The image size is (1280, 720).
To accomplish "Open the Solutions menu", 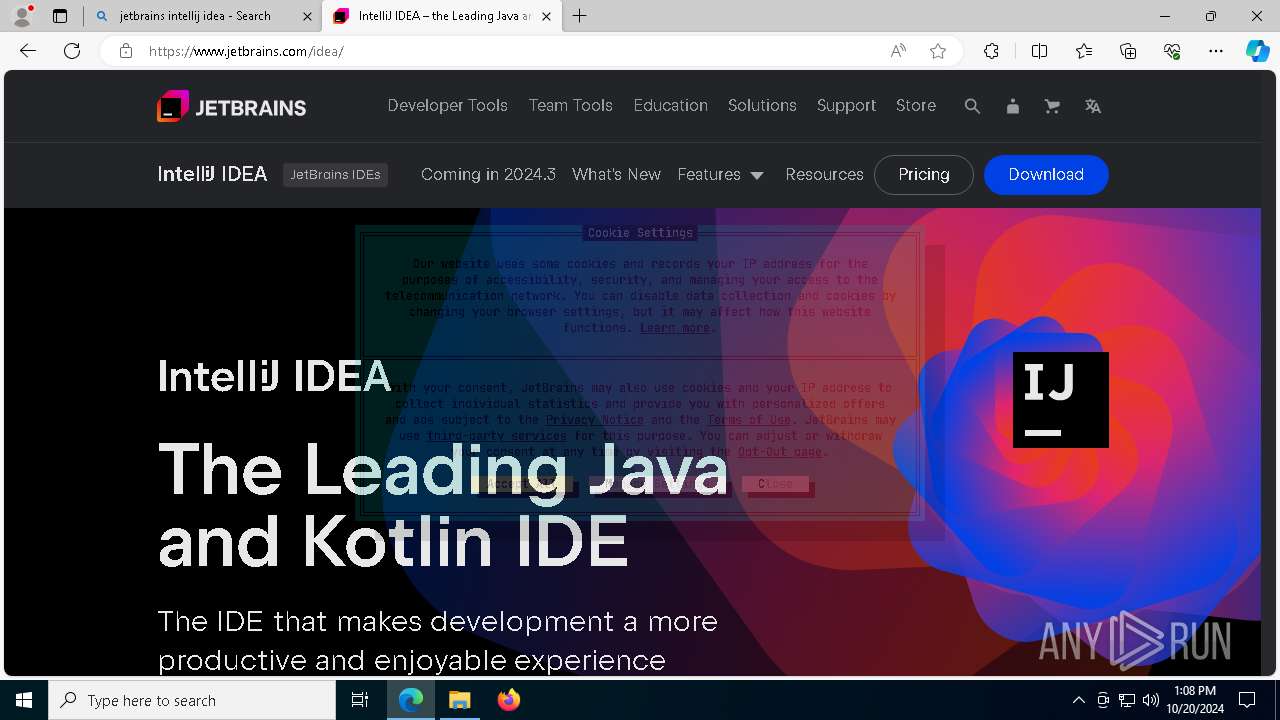I will pos(762,106).
